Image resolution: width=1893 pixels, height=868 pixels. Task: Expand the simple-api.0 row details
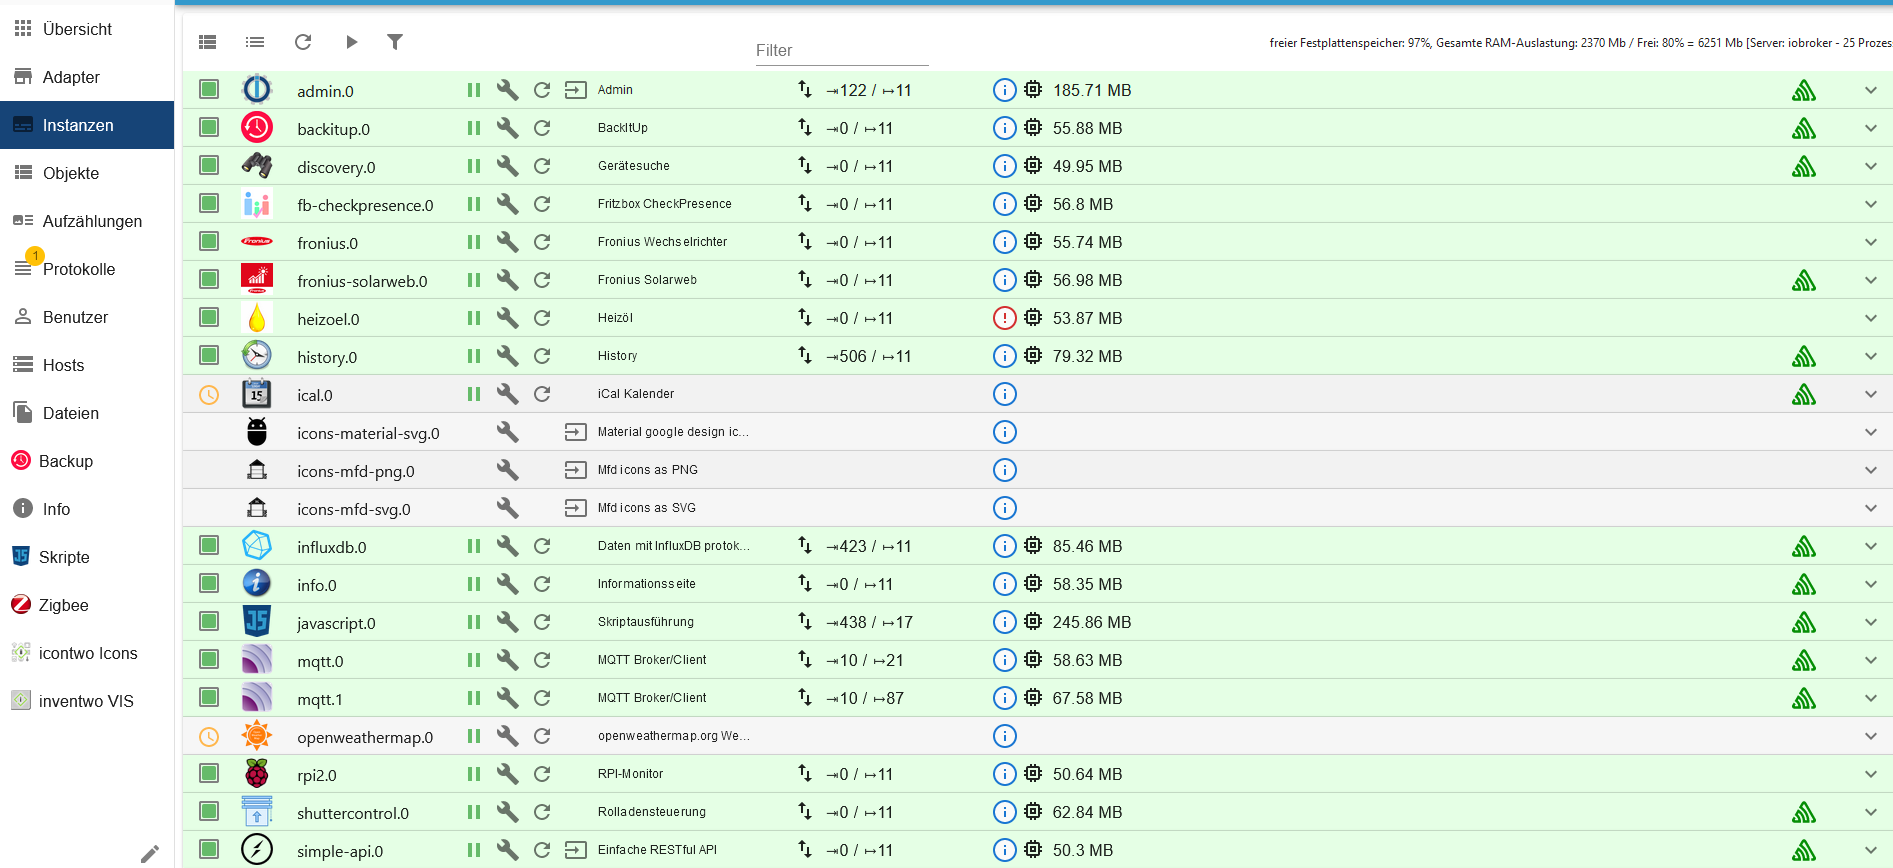(x=1871, y=850)
